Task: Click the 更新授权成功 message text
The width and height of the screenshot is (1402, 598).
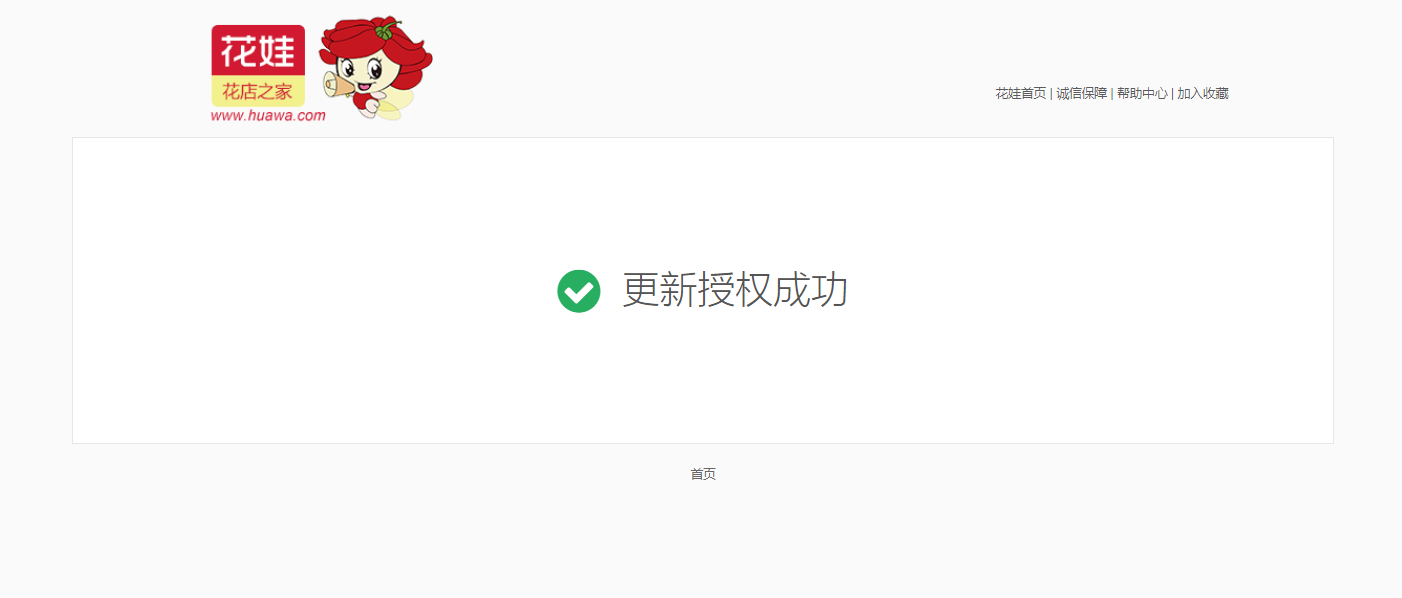Action: pos(735,291)
